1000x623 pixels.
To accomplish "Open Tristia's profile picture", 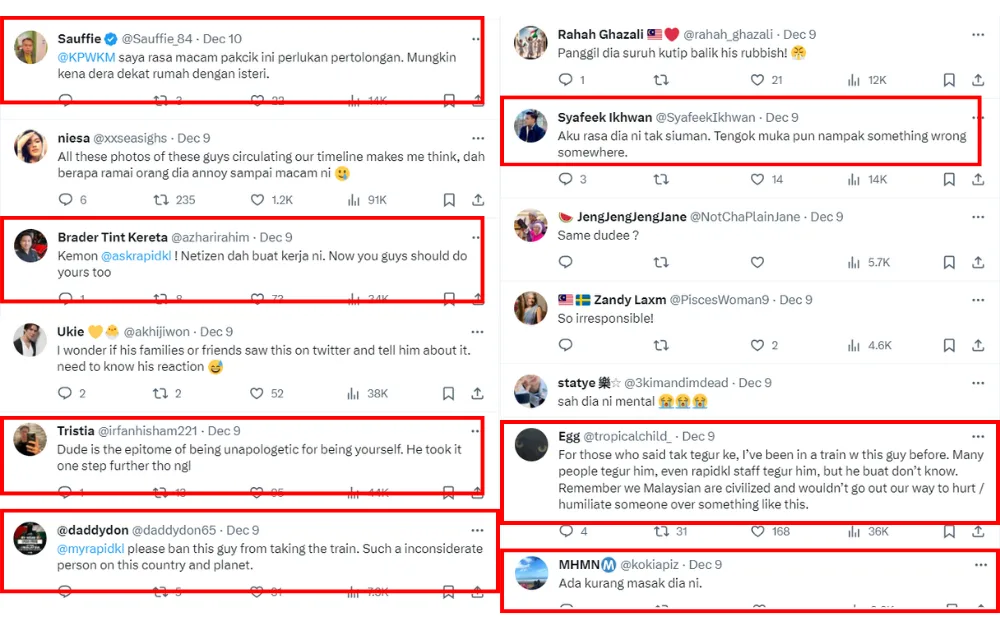I will [x=30, y=440].
